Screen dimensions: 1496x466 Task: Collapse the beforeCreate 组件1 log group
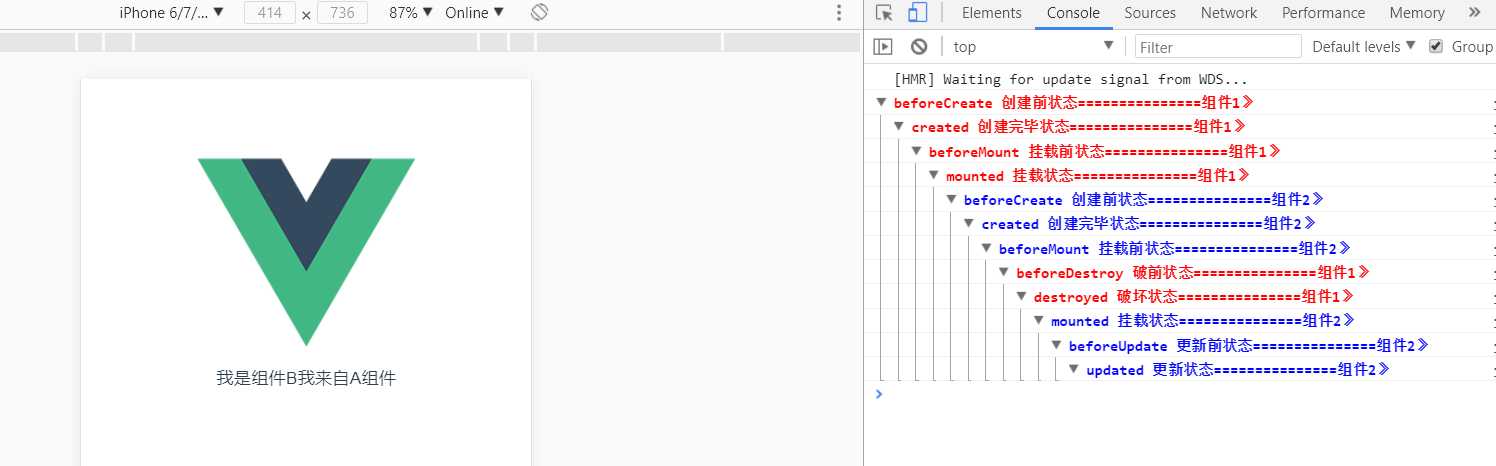pyautogui.click(x=881, y=102)
